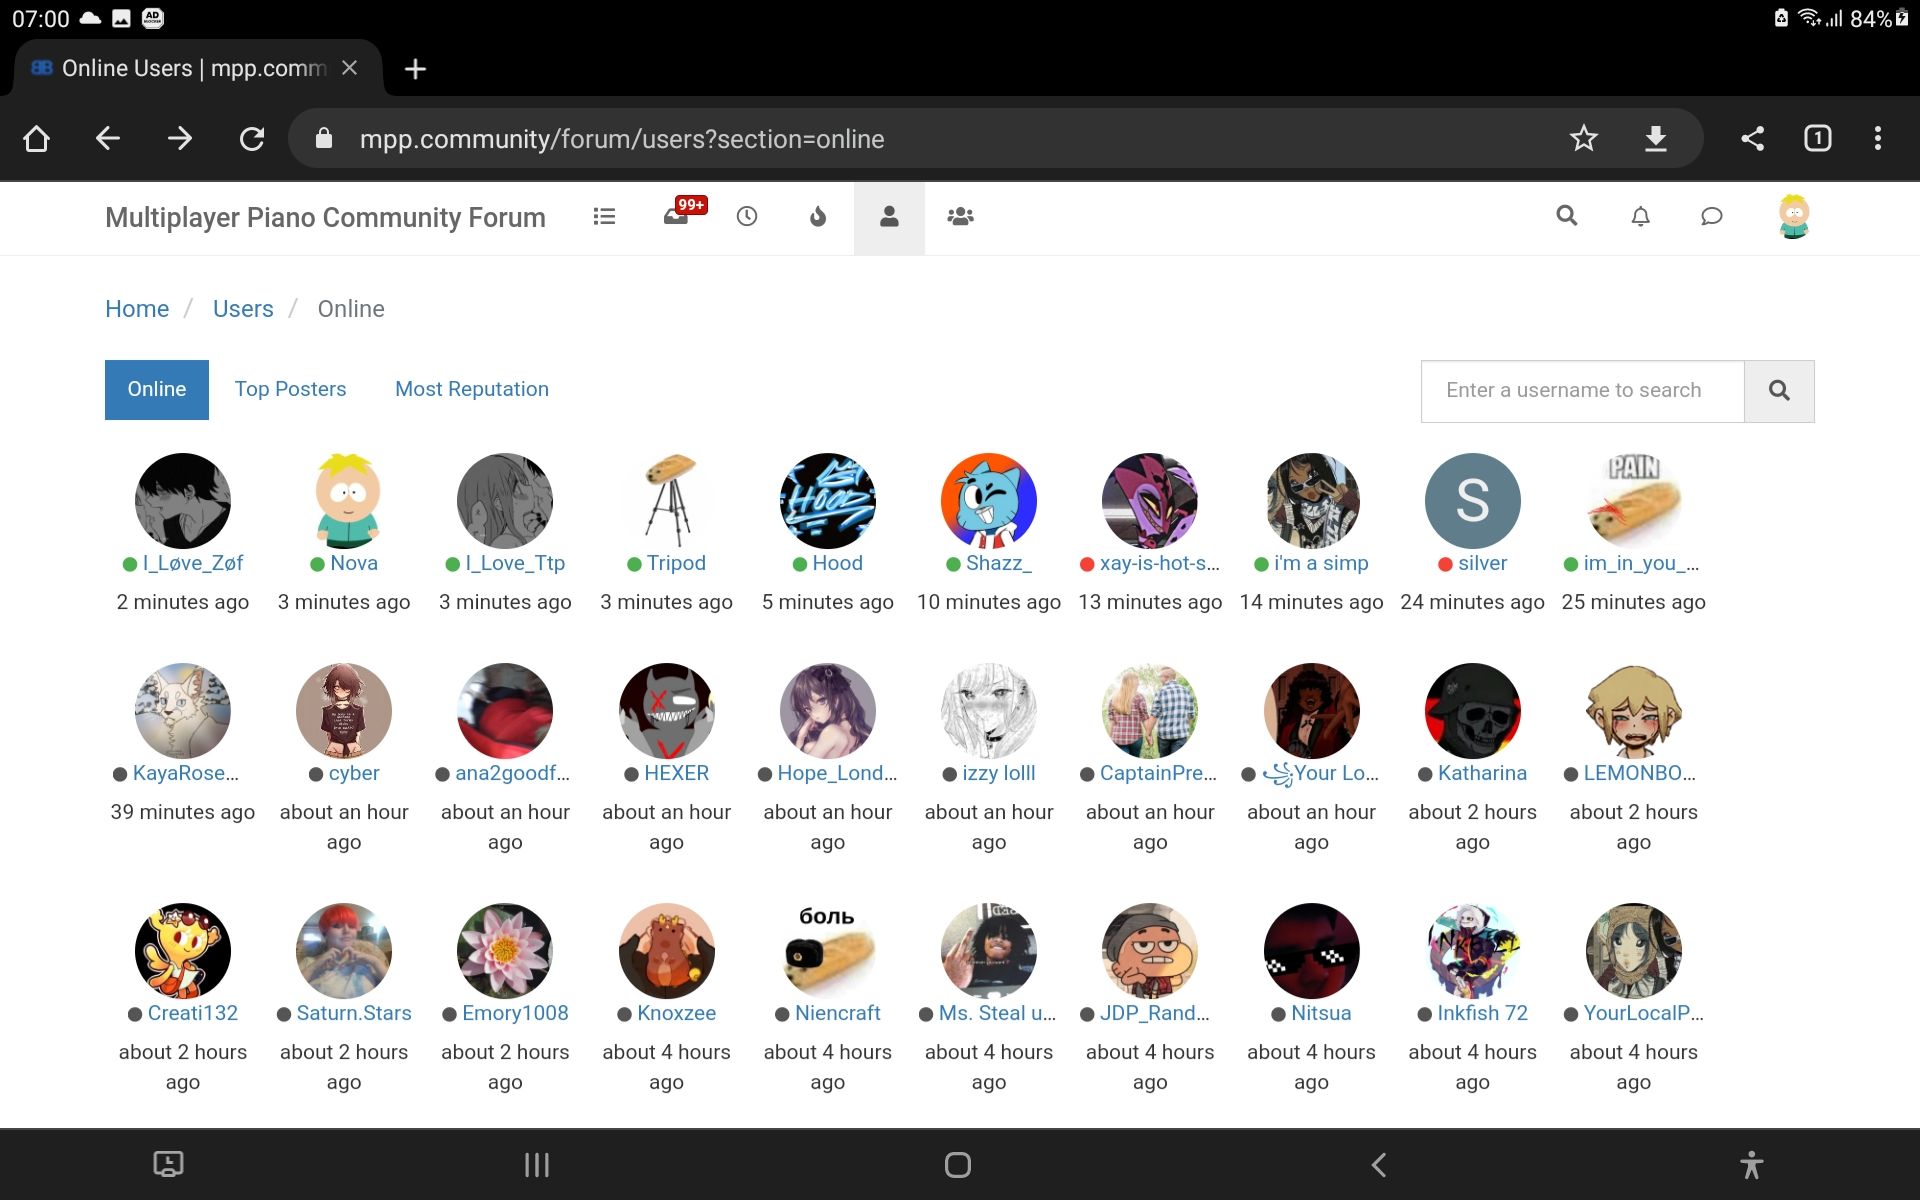Viewport: 1920px width, 1200px height.
Task: Open LEMONBO... avatar thumbnail
Action: (1633, 710)
